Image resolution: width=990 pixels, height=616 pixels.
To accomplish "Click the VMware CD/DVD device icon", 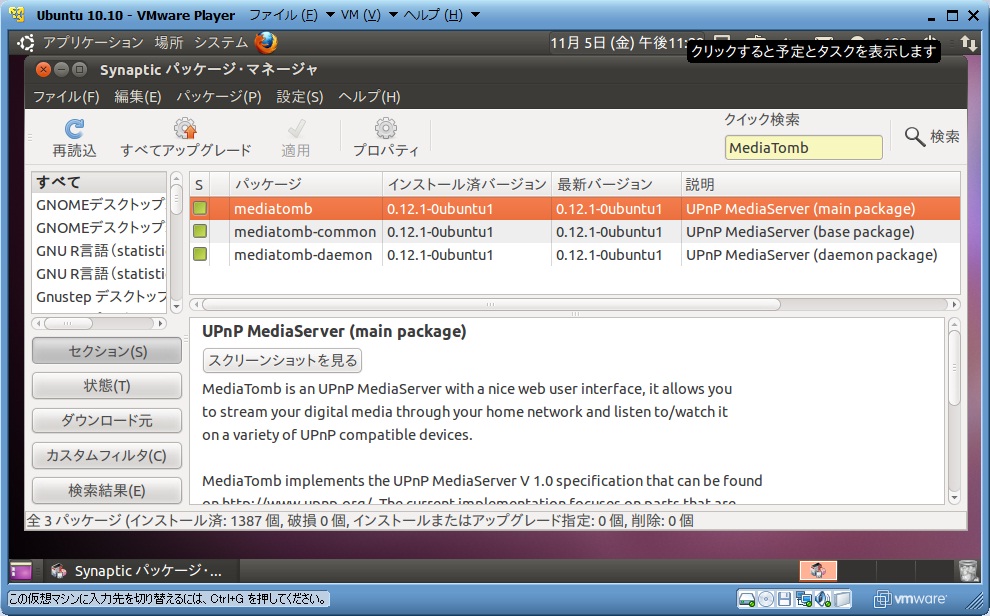I will 766,598.
